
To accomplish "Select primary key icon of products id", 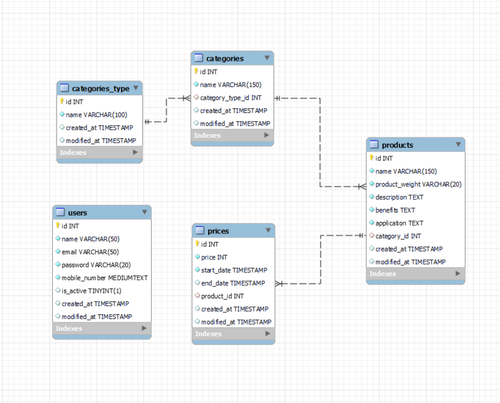I will pos(372,158).
